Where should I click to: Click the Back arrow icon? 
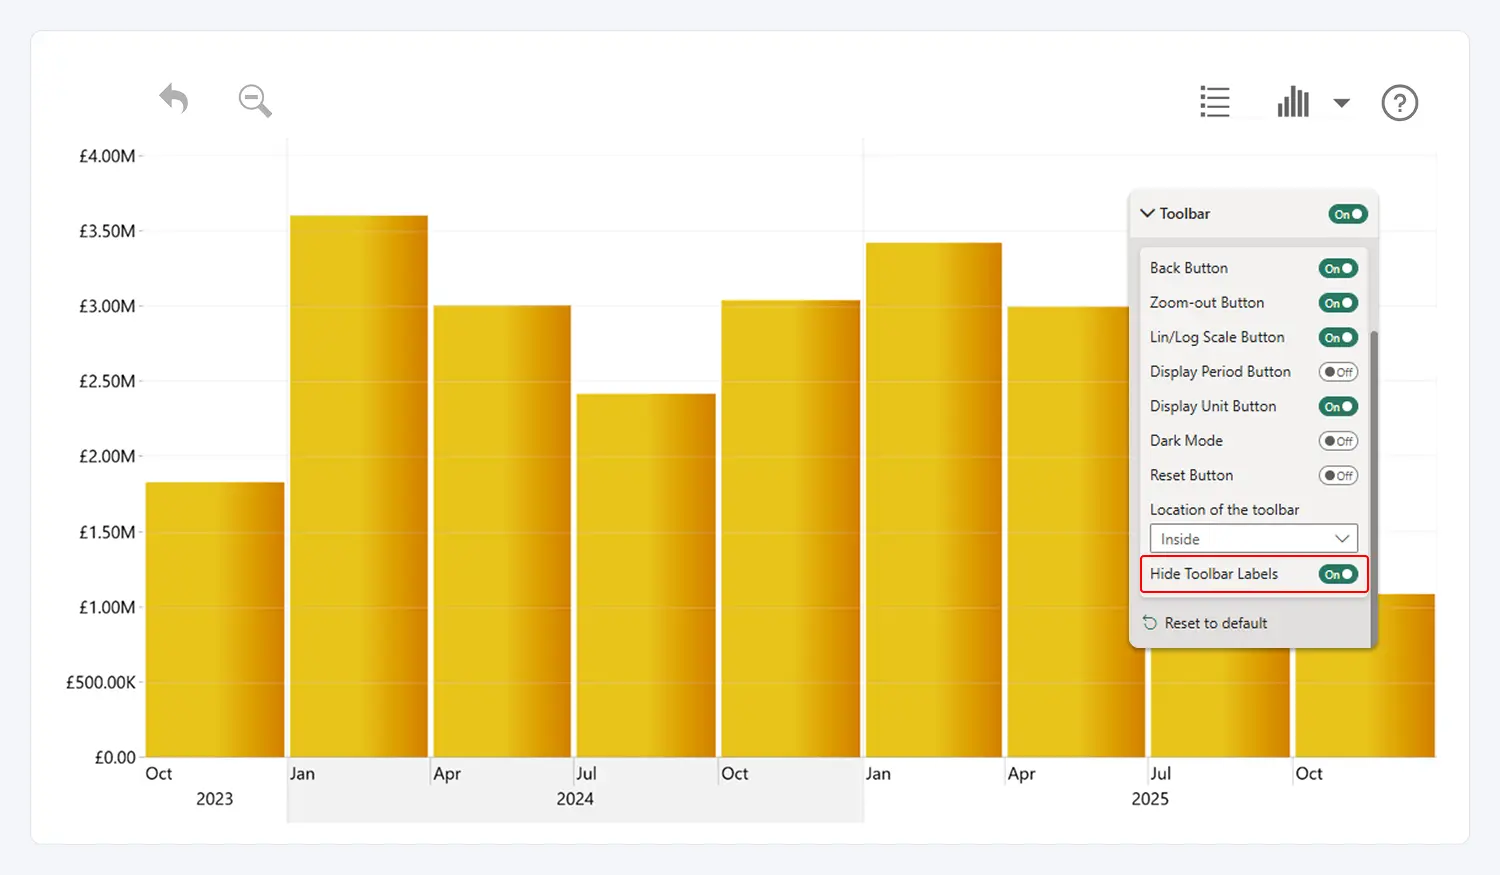174,99
